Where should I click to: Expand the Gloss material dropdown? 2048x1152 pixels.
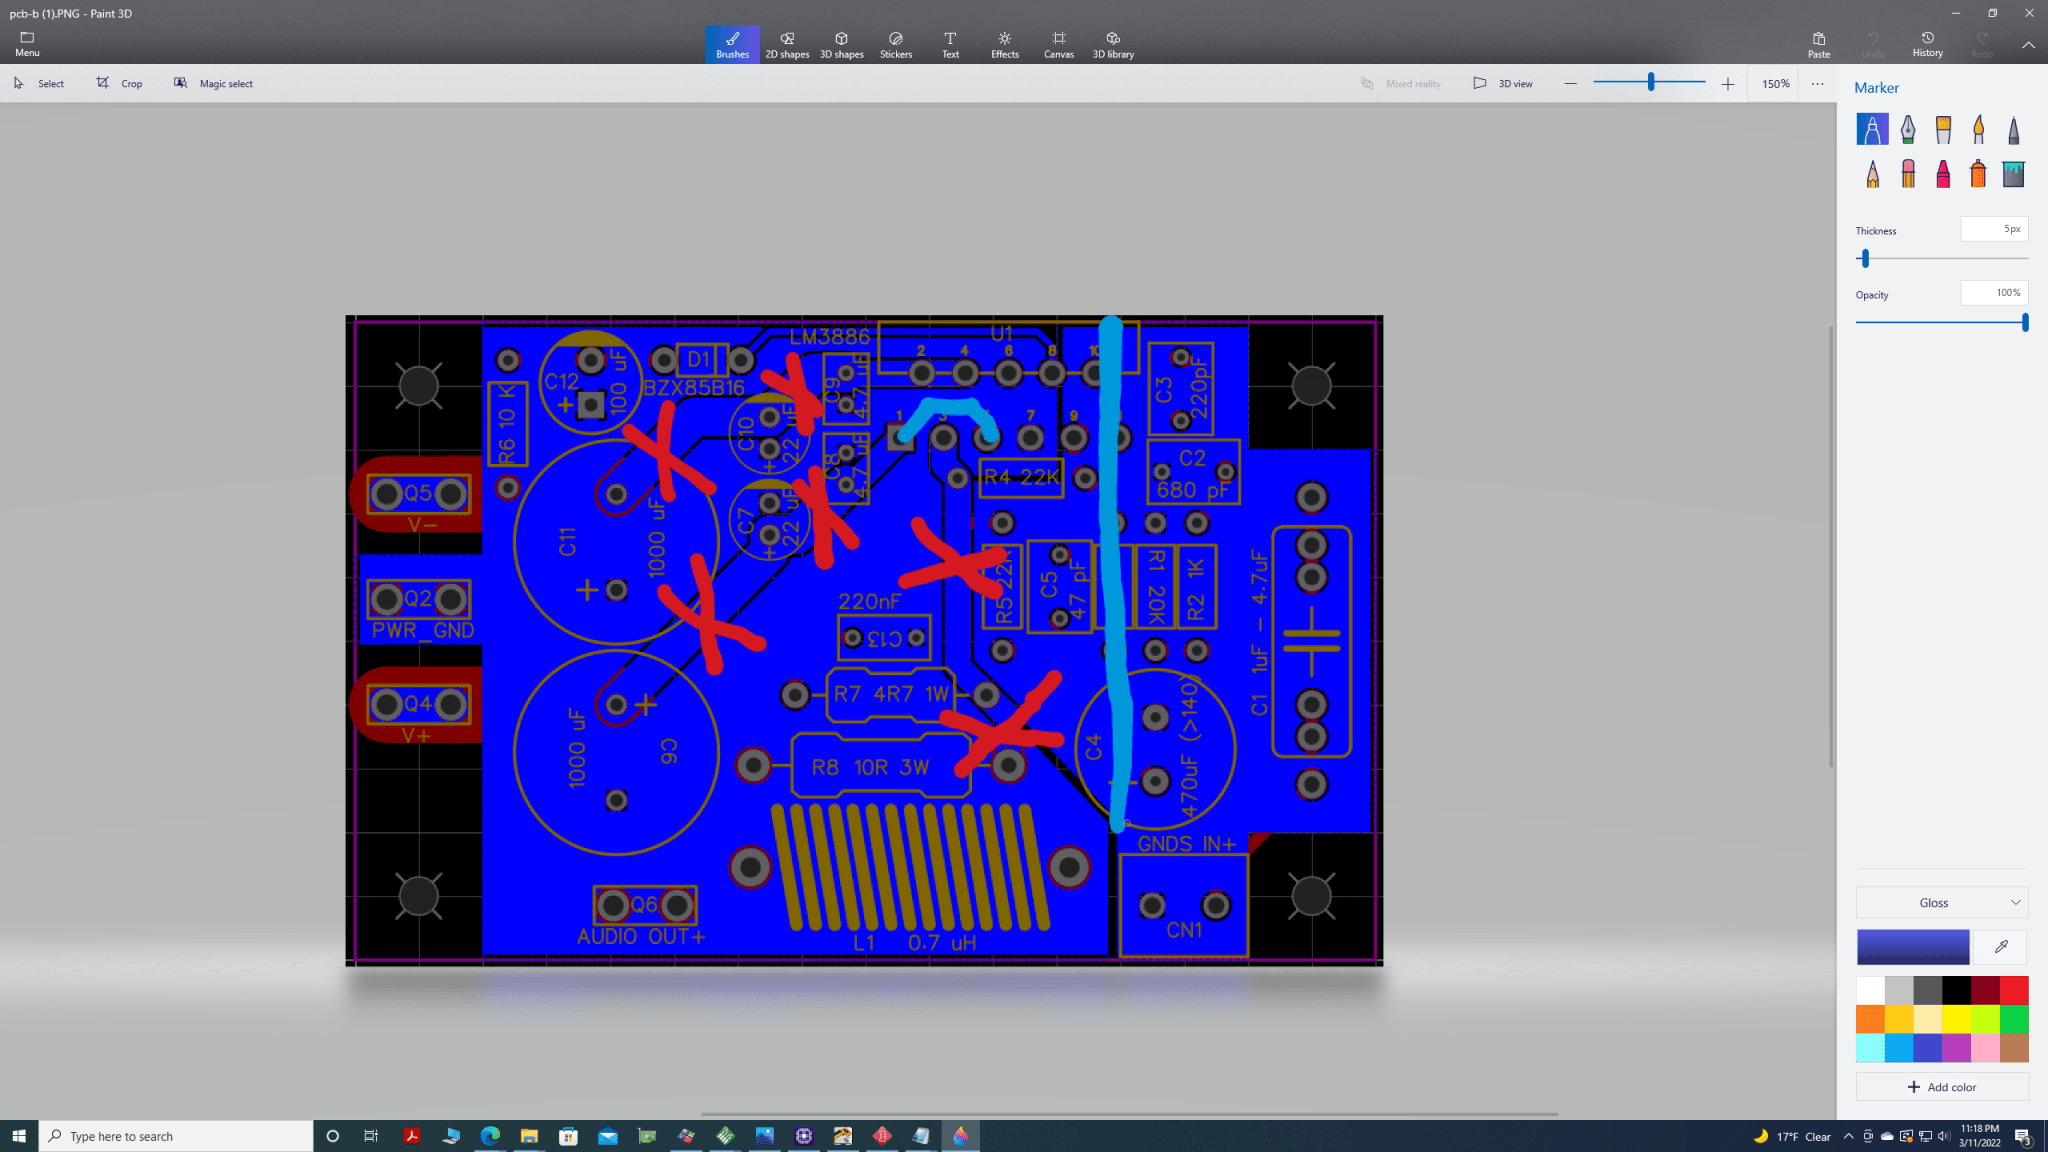coord(1942,902)
